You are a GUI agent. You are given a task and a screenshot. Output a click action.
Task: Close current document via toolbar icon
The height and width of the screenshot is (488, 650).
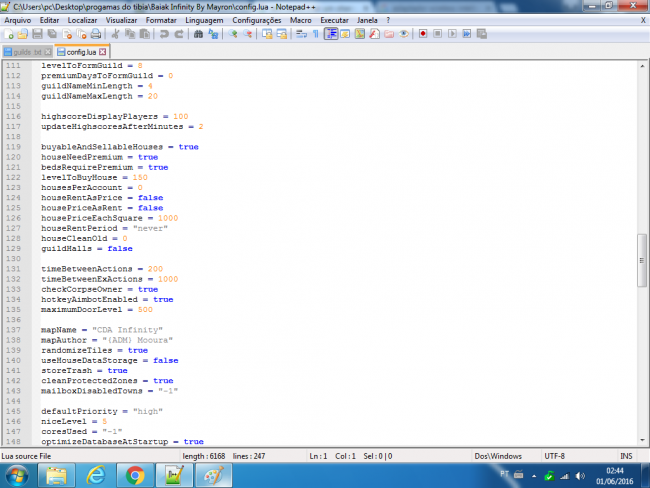(x=67, y=34)
